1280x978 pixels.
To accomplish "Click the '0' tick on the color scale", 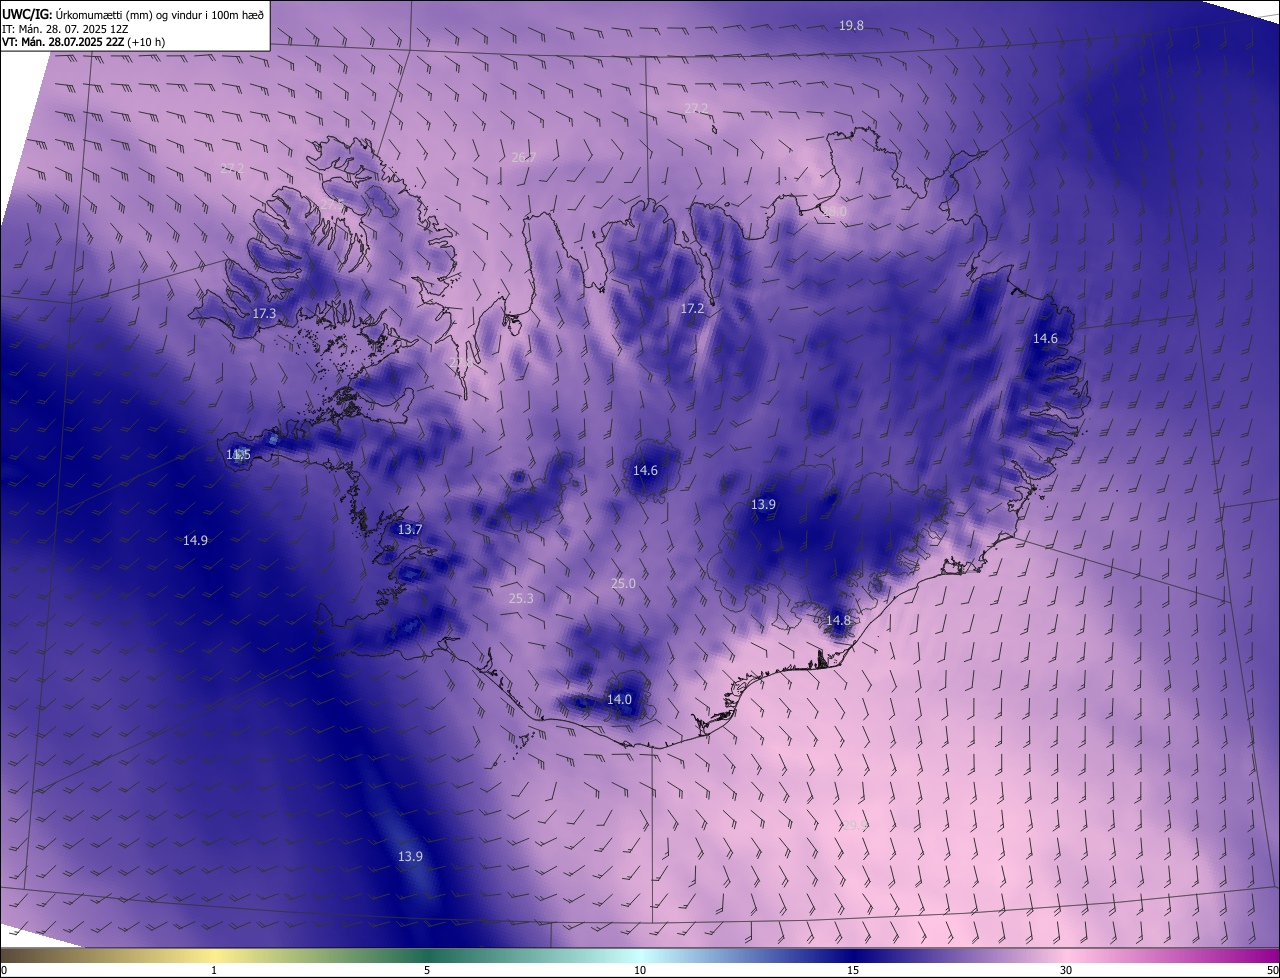I will [4, 970].
